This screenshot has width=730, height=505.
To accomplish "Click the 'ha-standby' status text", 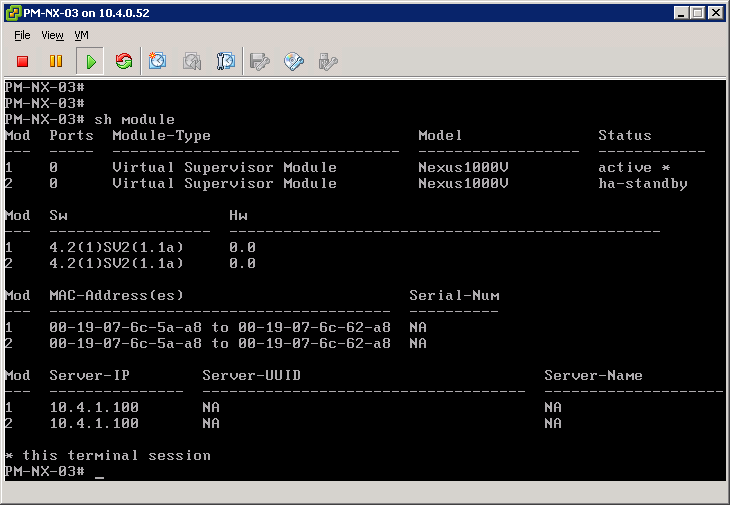I will coord(643,184).
